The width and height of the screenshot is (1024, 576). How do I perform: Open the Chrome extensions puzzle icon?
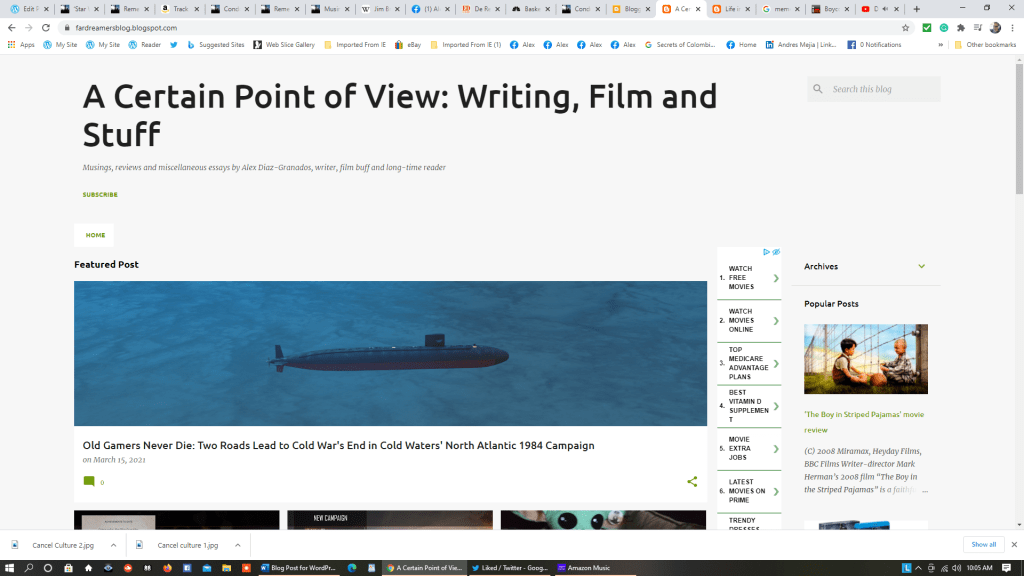pos(961,28)
